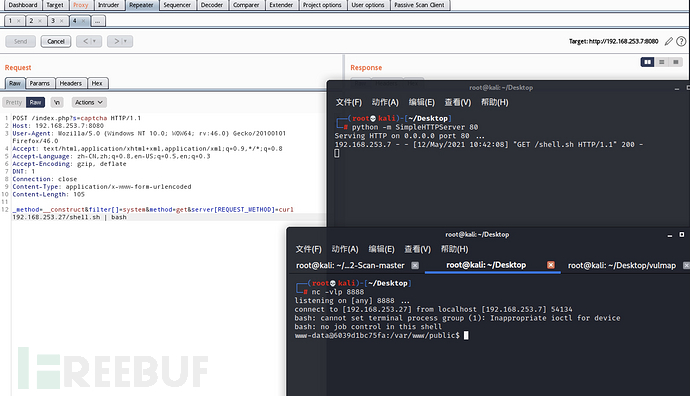Viewport: 690px width, 396px height.
Task: Open 动作(A) menu in upper terminal
Action: tap(385, 102)
